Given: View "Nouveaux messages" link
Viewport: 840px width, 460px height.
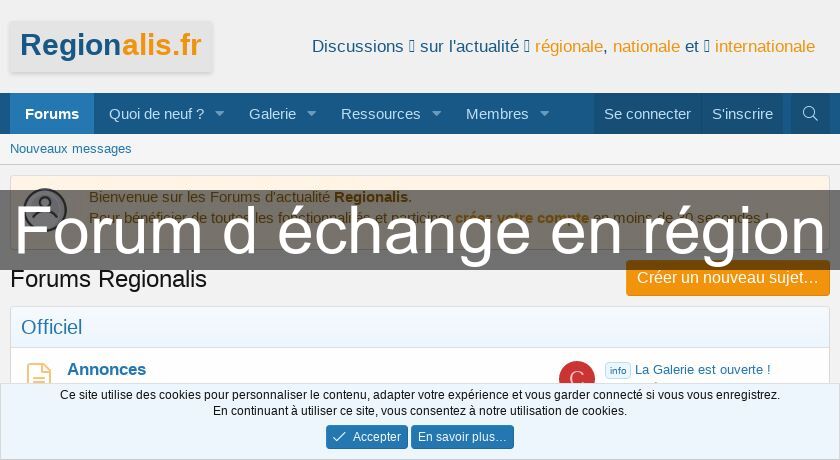Looking at the screenshot, I should [x=71, y=149].
